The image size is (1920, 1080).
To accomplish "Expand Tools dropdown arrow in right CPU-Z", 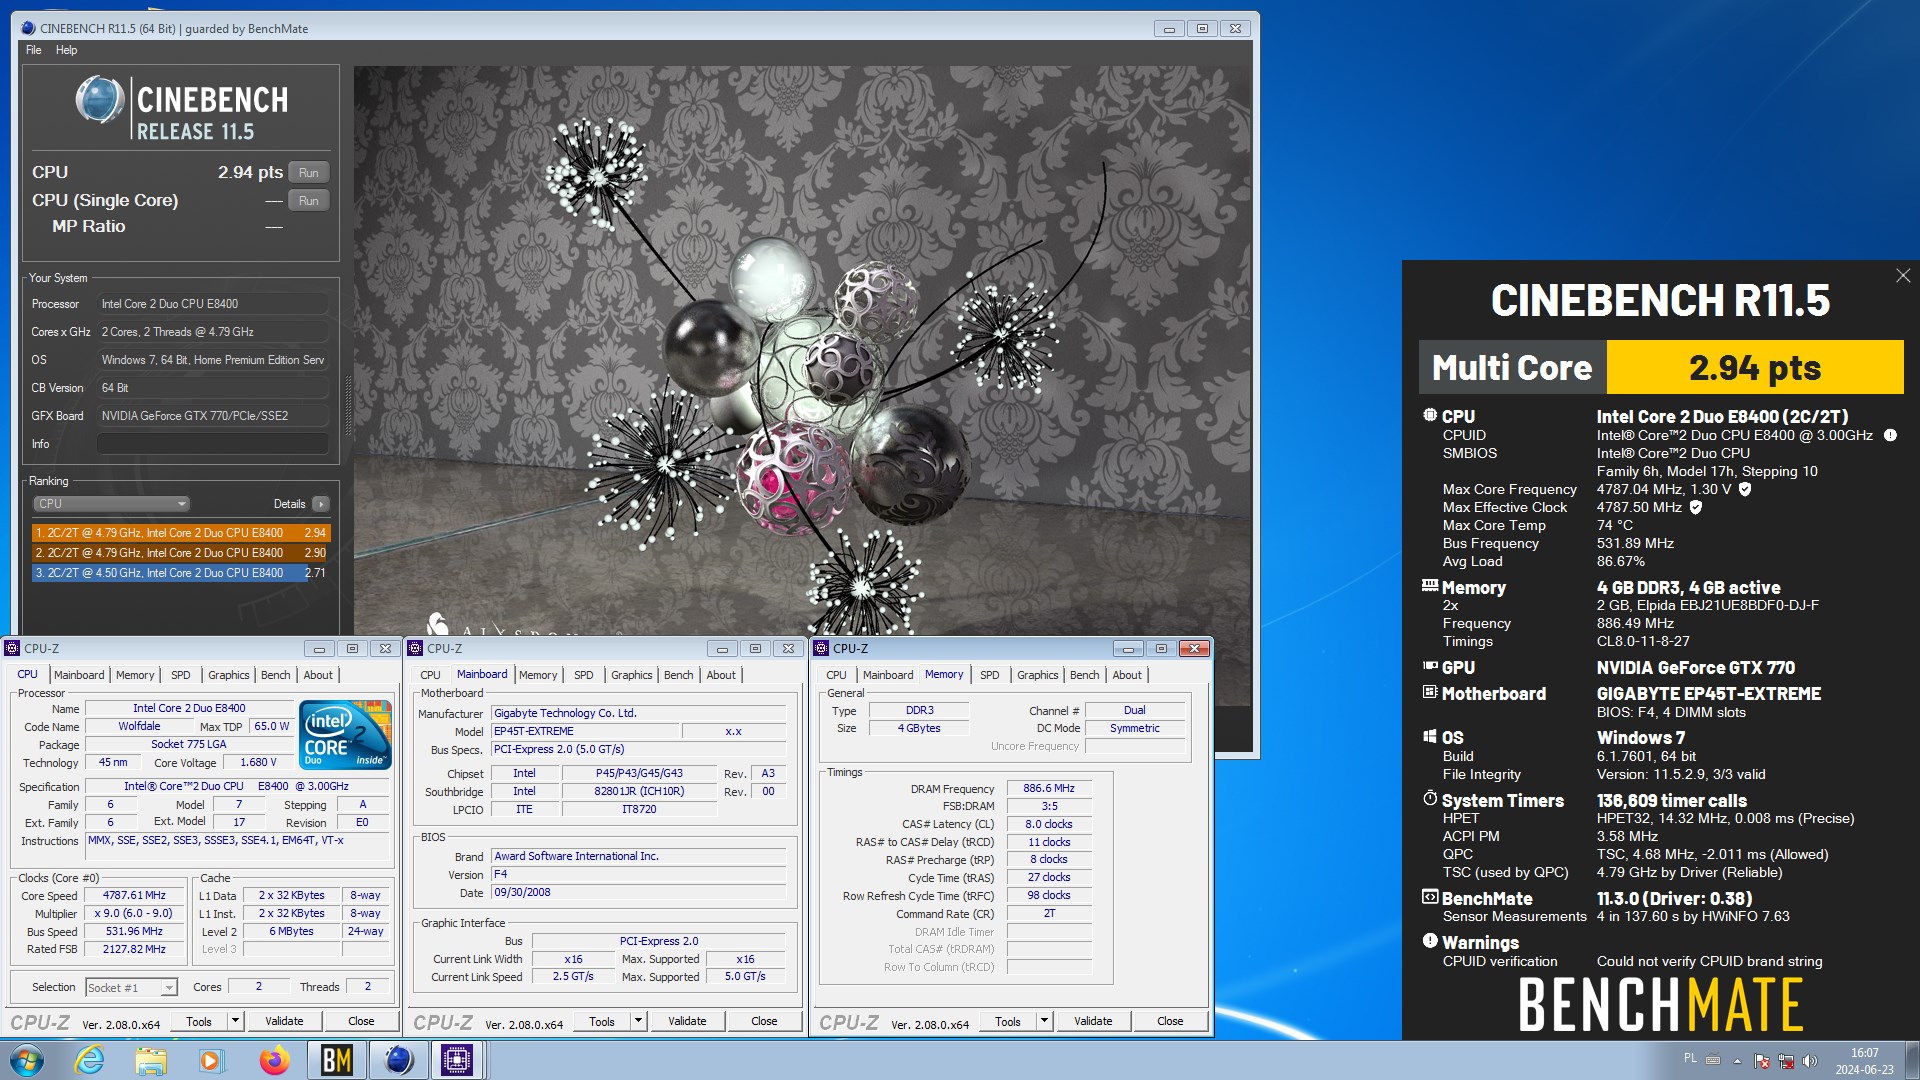I will 1045,1021.
